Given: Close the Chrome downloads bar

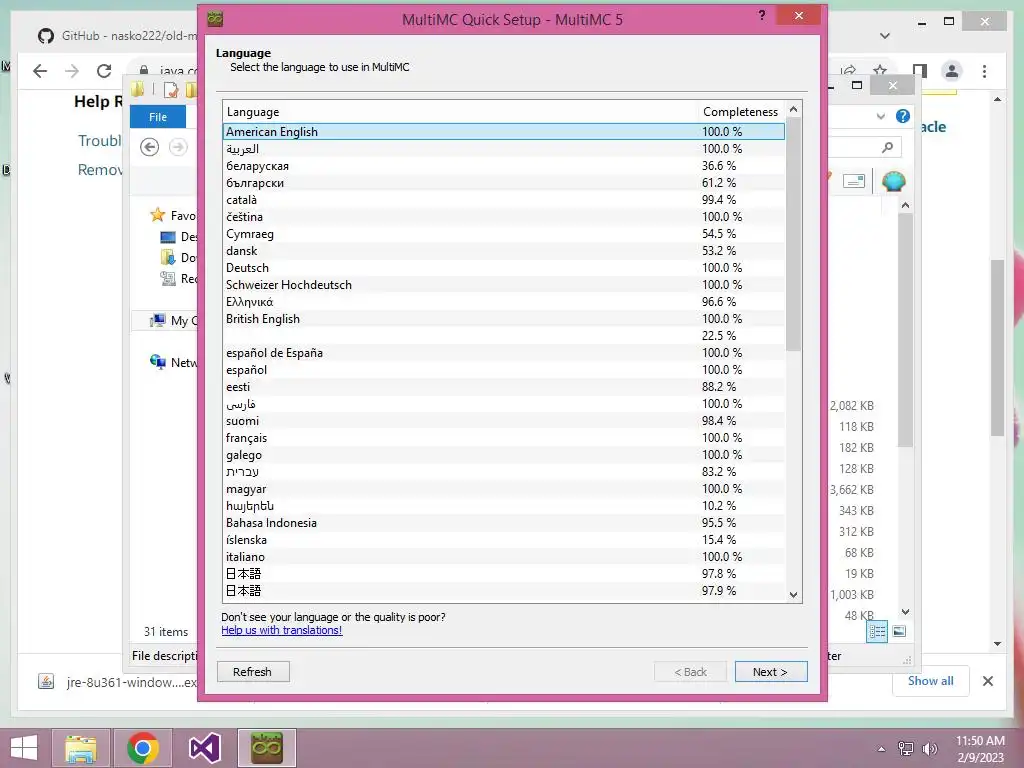Looking at the screenshot, I should click(x=987, y=681).
